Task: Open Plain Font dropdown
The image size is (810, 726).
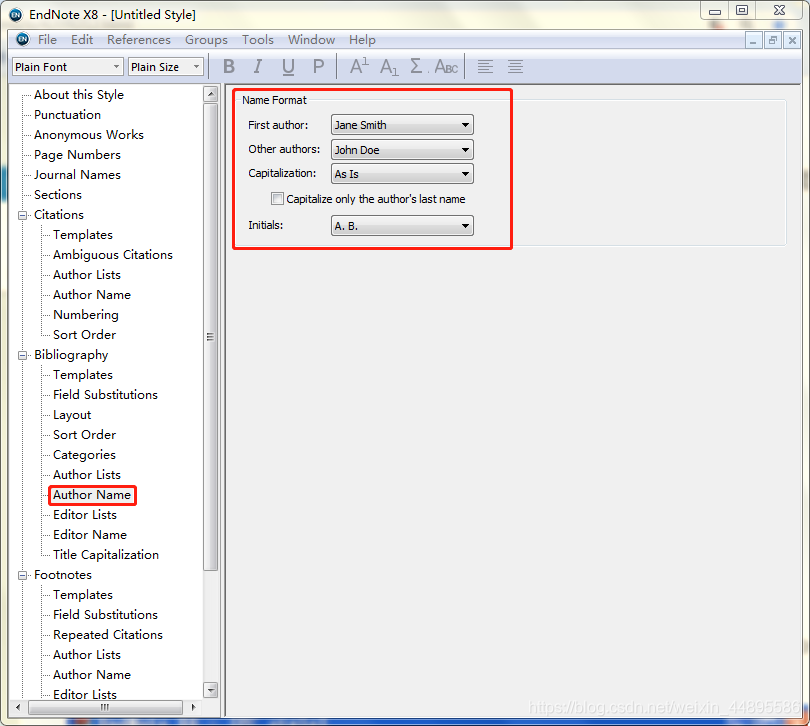Action: [68, 67]
